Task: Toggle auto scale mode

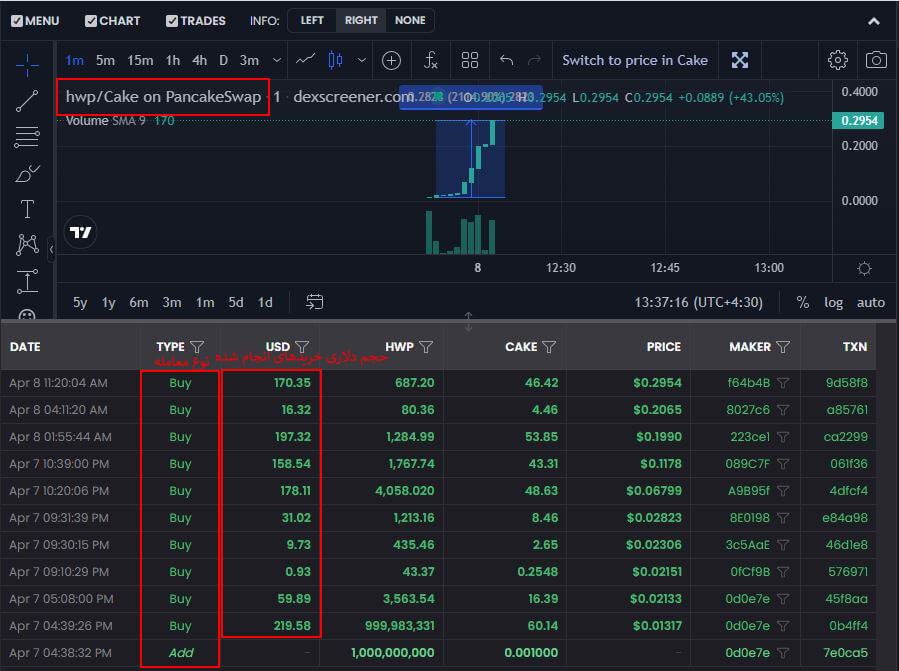Action: pyautogui.click(x=870, y=302)
